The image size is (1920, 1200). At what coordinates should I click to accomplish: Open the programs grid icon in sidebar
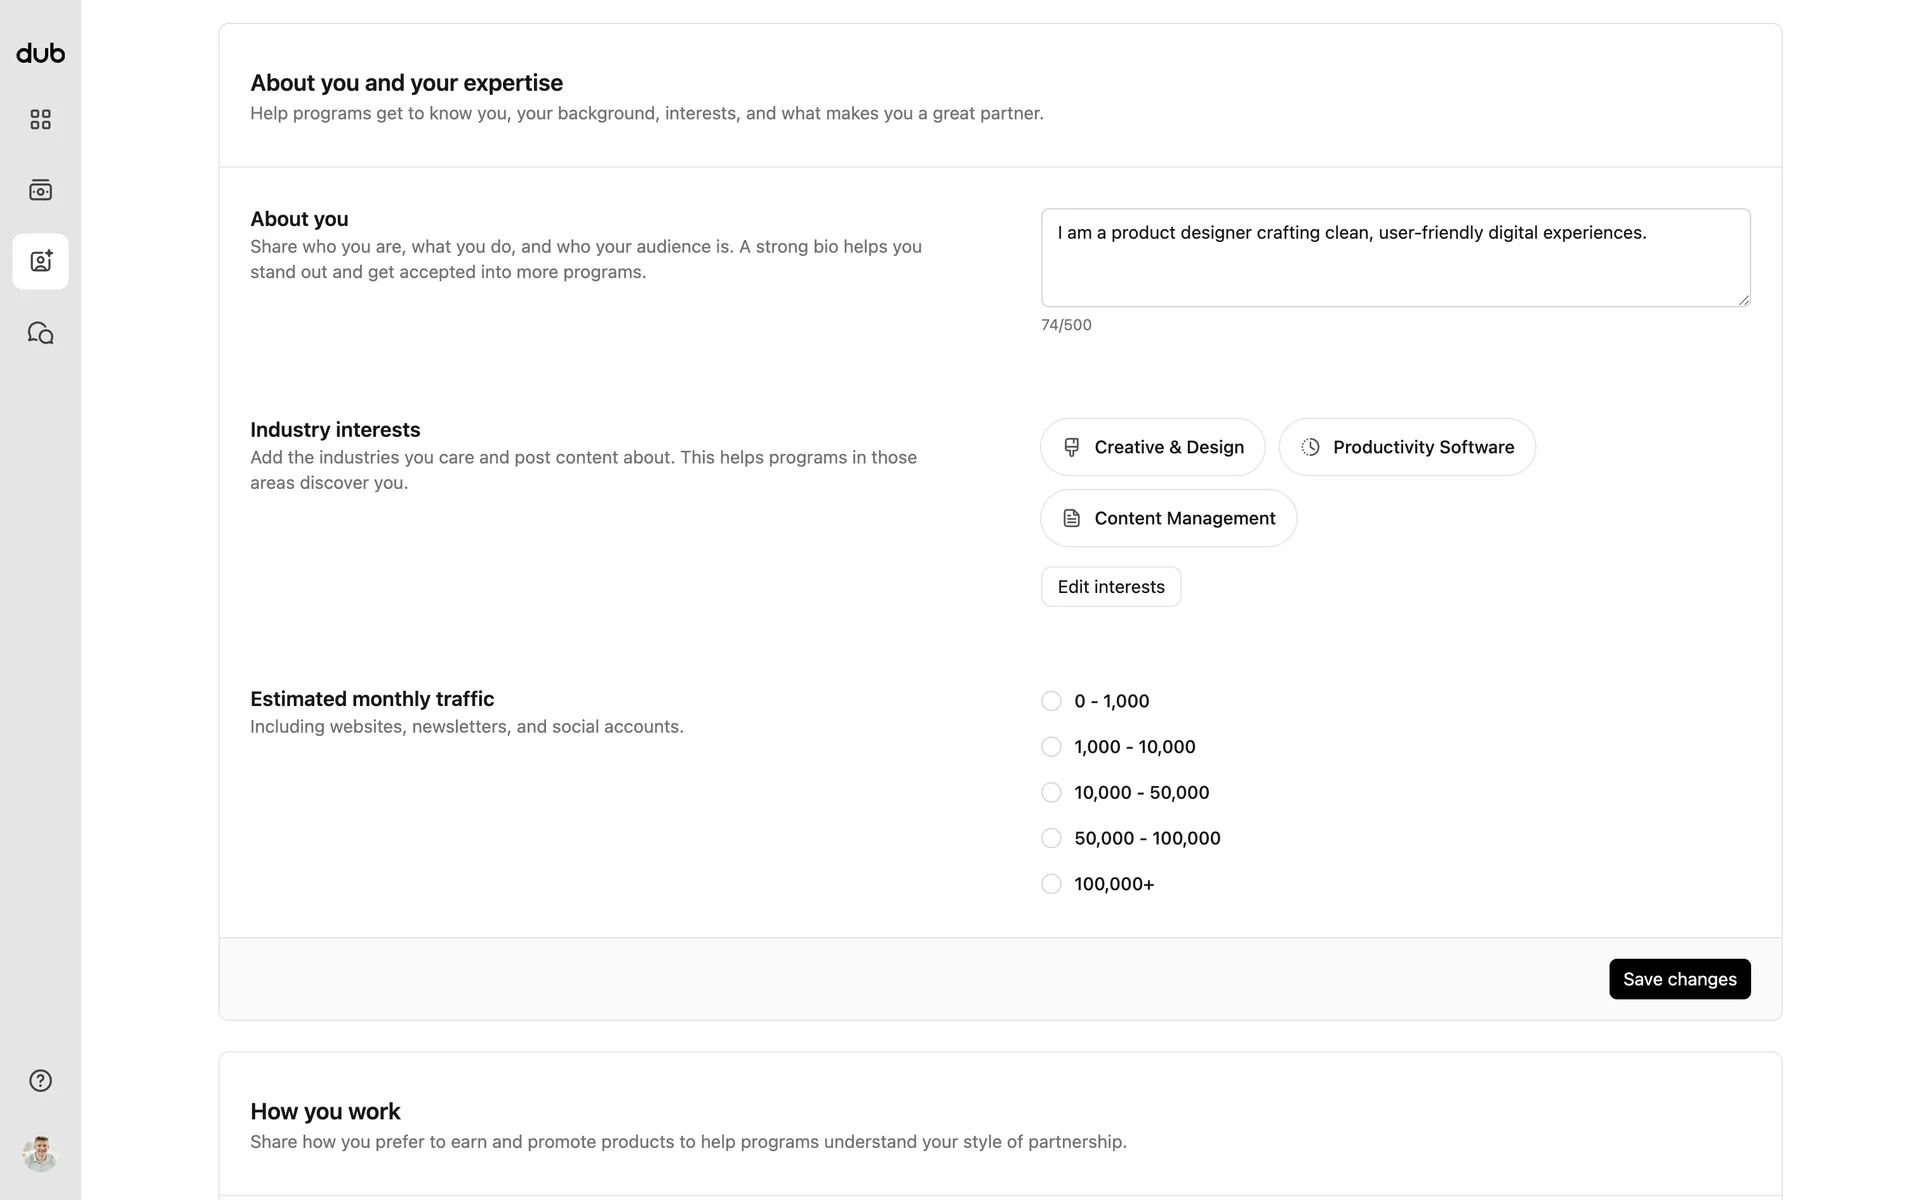click(x=40, y=120)
